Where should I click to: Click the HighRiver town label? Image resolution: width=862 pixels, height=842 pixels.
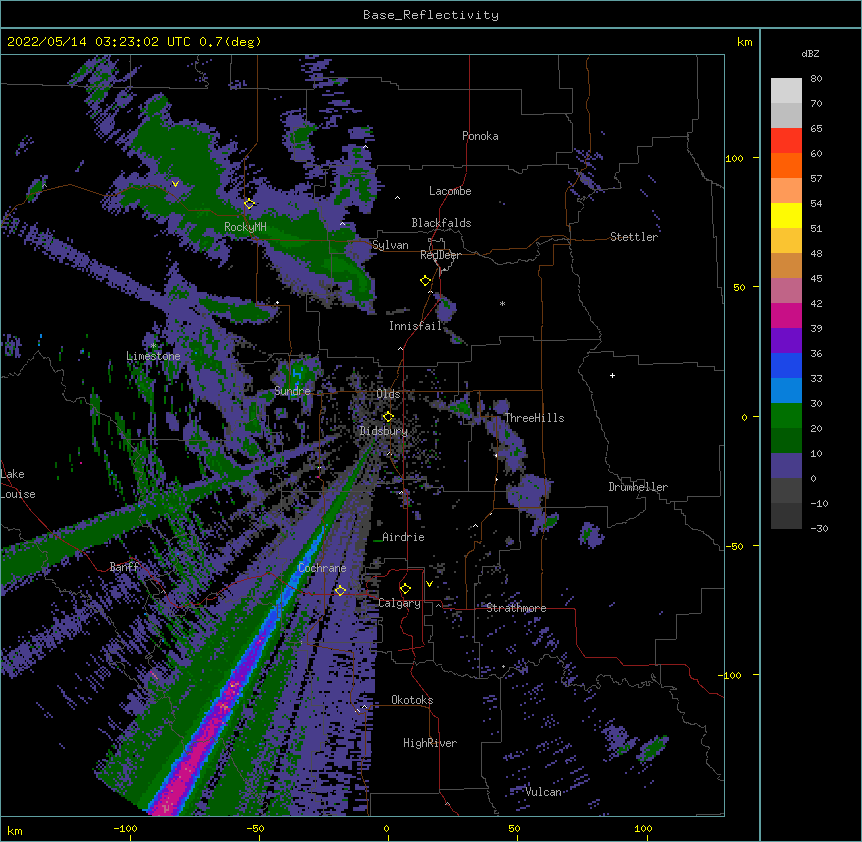pyautogui.click(x=430, y=743)
